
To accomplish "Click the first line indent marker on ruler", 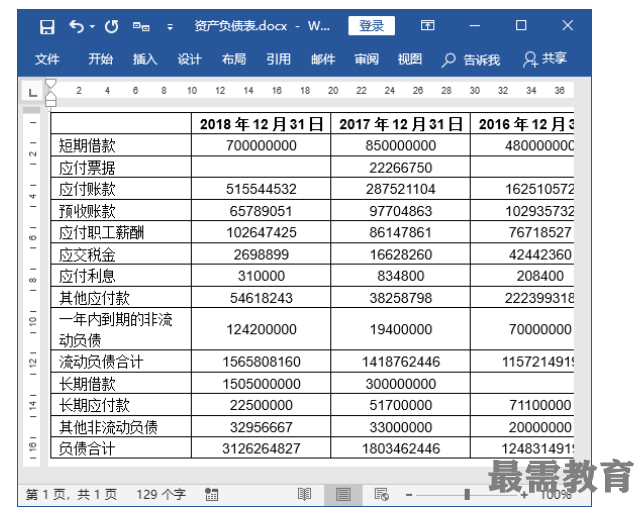I will point(51,85).
